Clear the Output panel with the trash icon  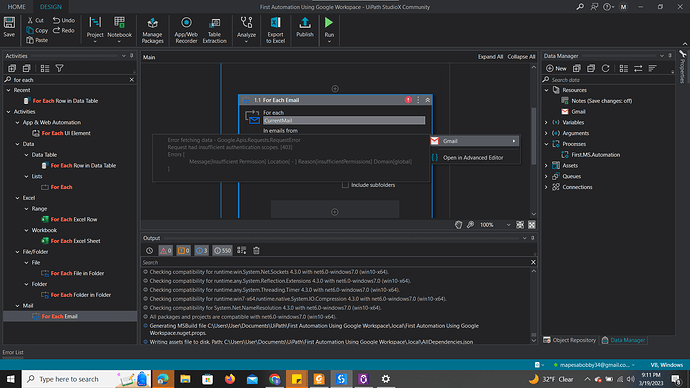(x=256, y=250)
